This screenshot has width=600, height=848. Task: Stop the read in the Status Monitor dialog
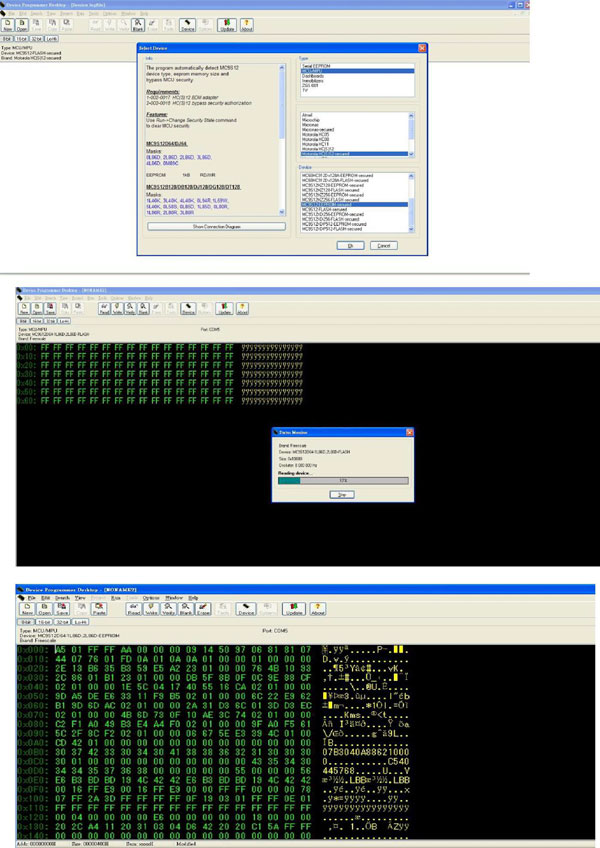click(x=342, y=495)
